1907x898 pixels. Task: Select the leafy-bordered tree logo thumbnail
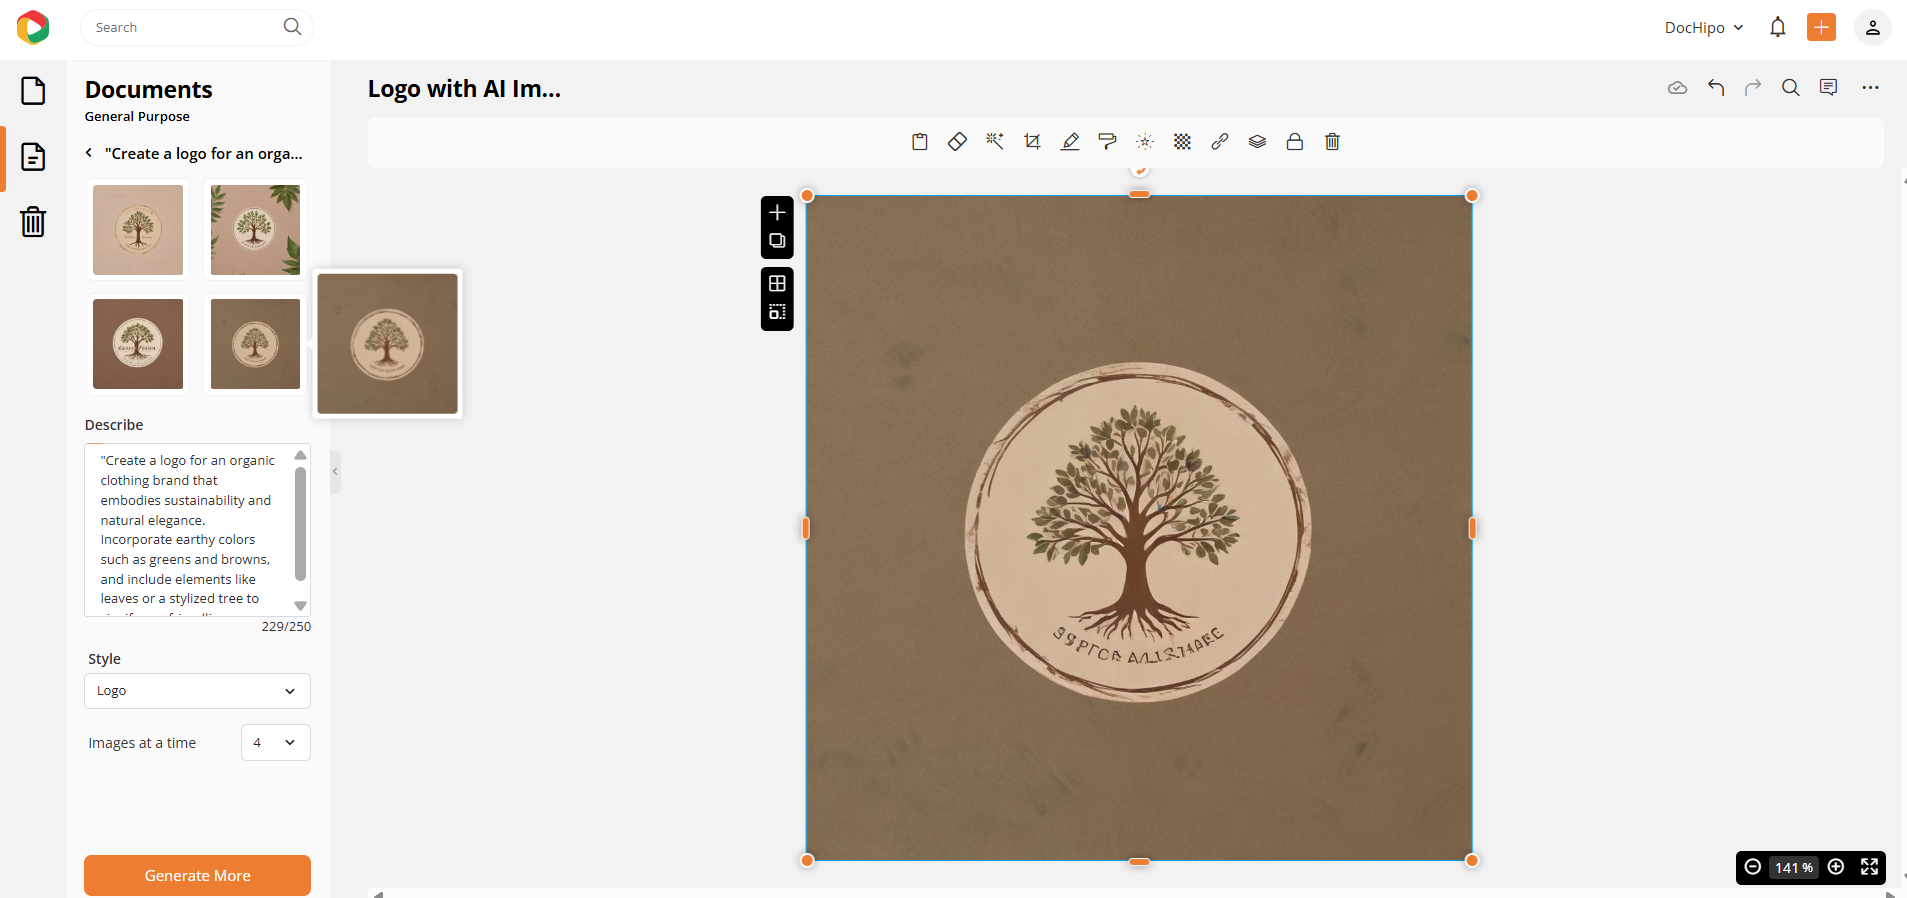255,230
